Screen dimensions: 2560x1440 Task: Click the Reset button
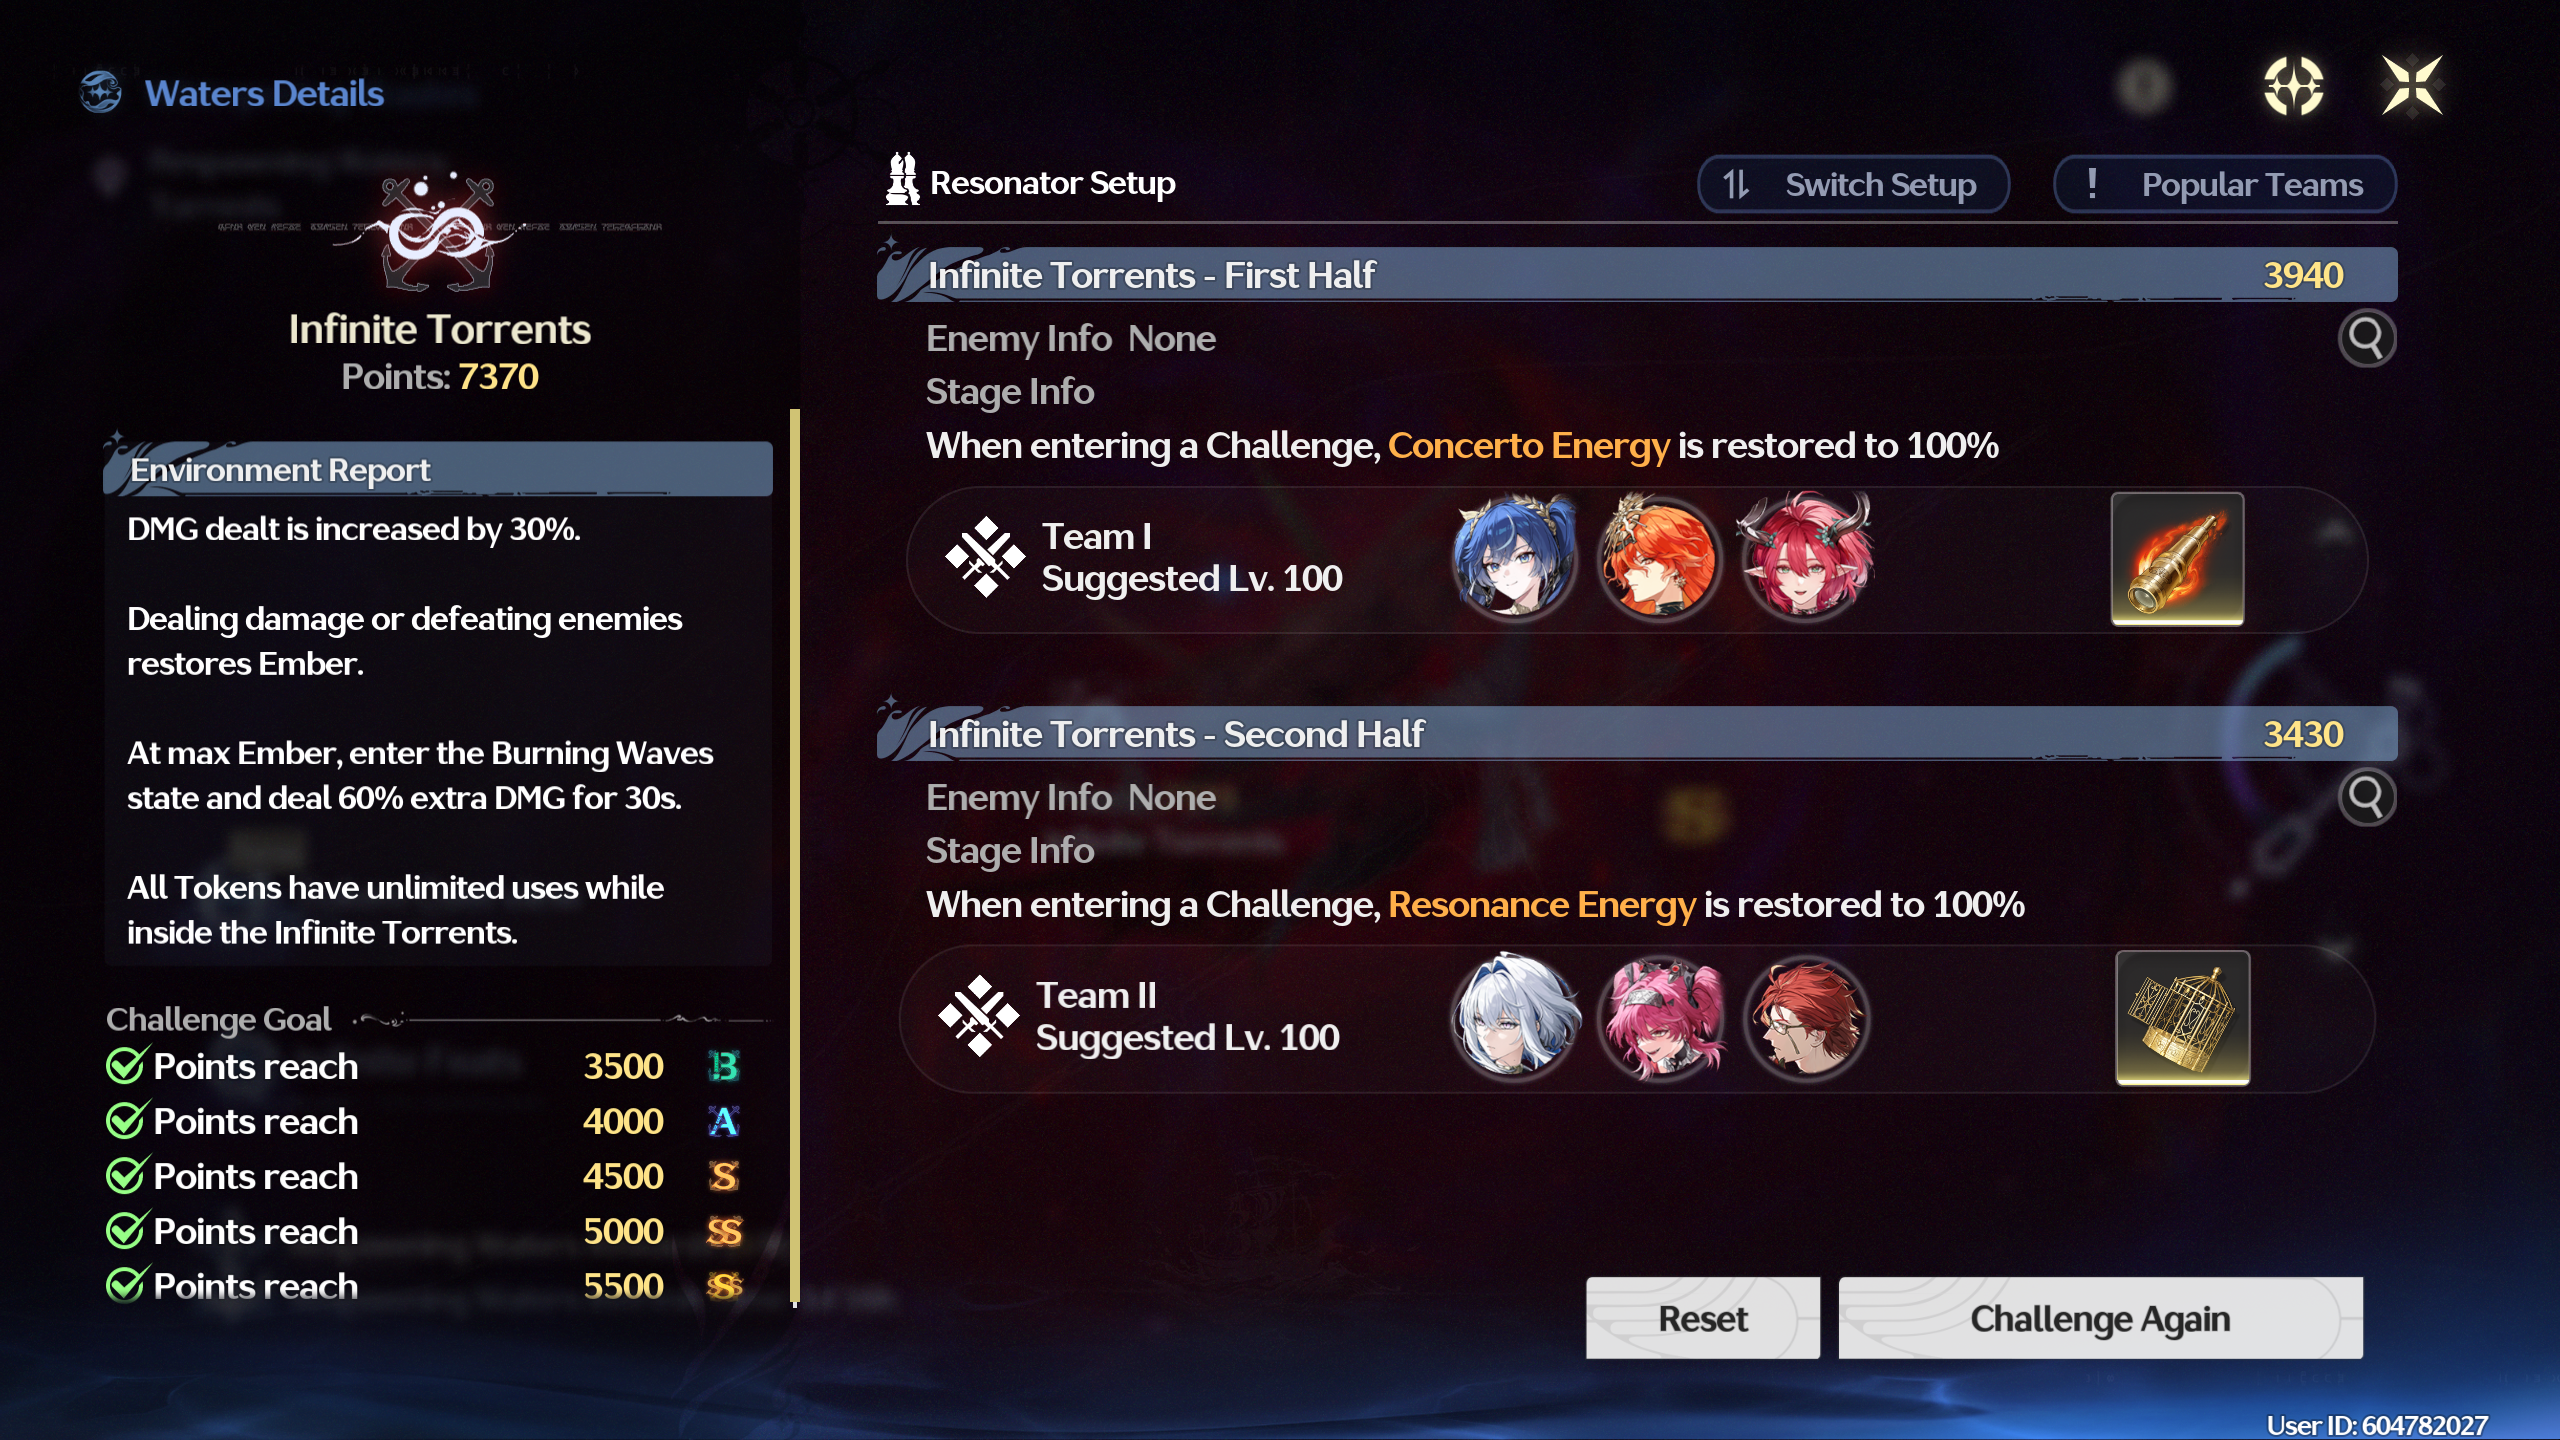point(1703,1318)
